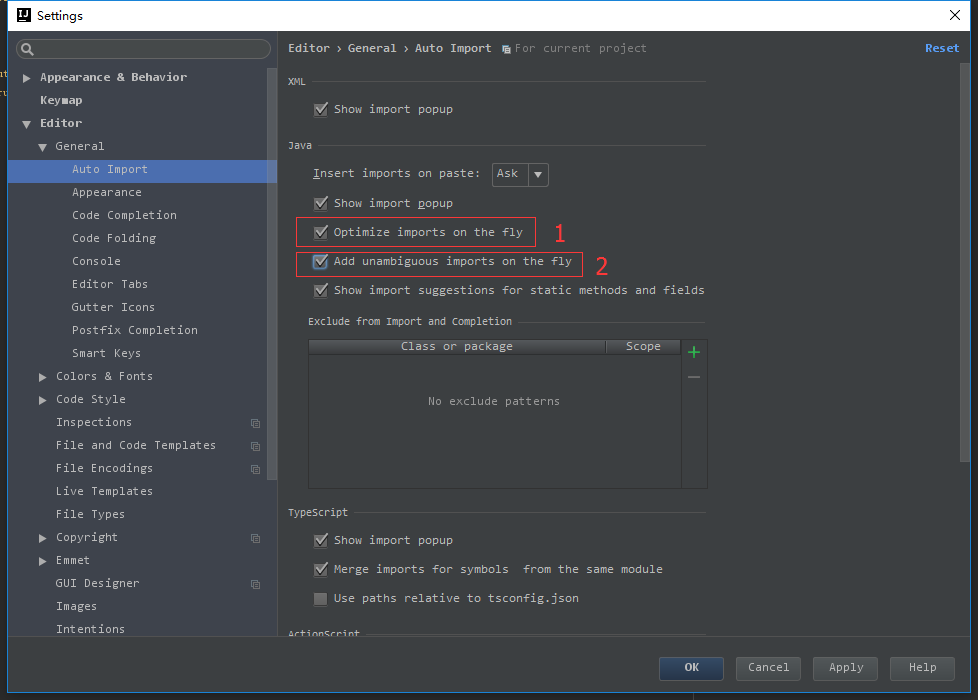Enable 'Use paths relative to tsconfig.json'
The width and height of the screenshot is (978, 700).
321,597
